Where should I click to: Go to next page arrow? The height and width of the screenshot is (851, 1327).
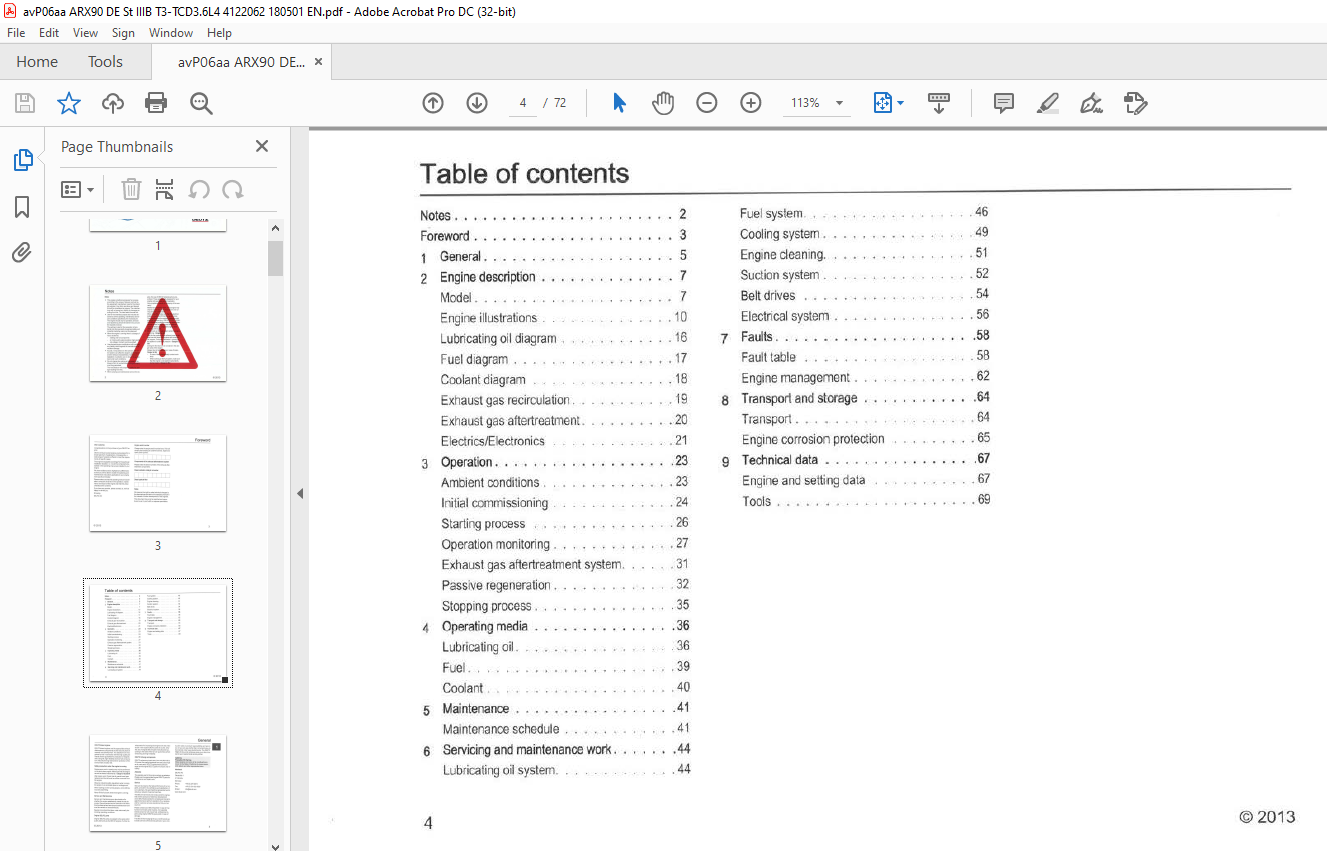[477, 103]
